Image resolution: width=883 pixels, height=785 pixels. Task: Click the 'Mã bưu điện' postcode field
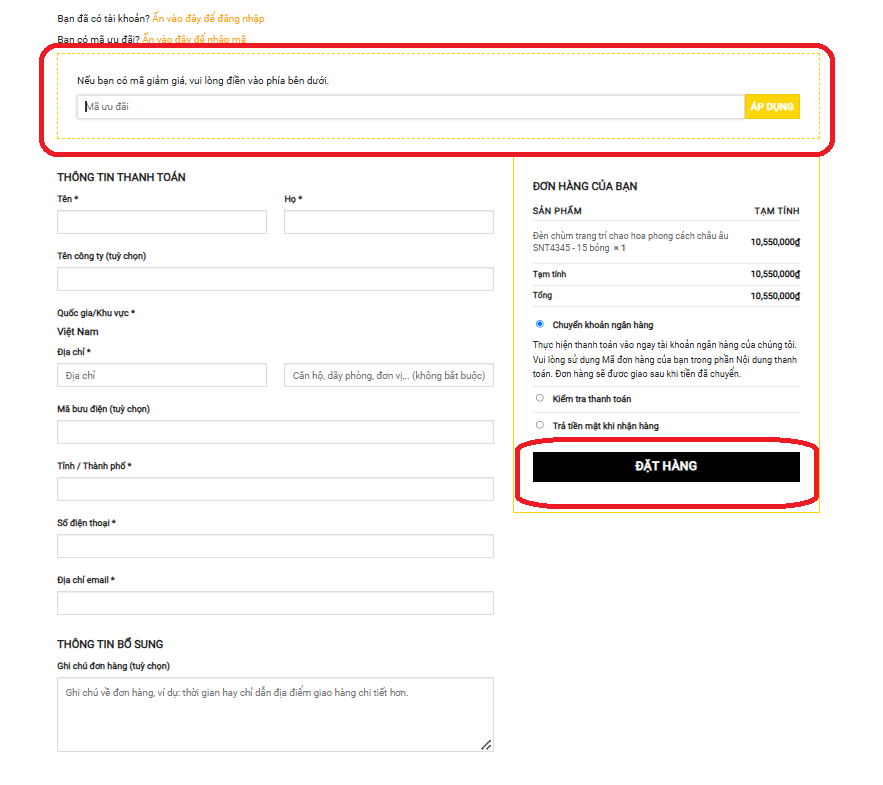[x=275, y=432]
